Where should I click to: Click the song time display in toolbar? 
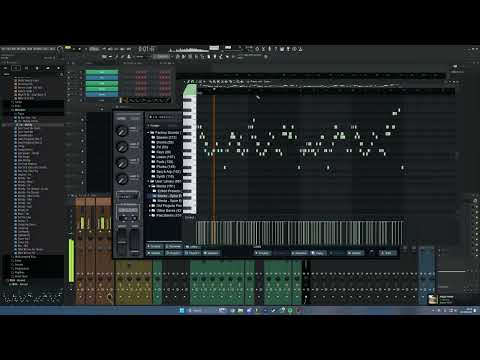146,49
